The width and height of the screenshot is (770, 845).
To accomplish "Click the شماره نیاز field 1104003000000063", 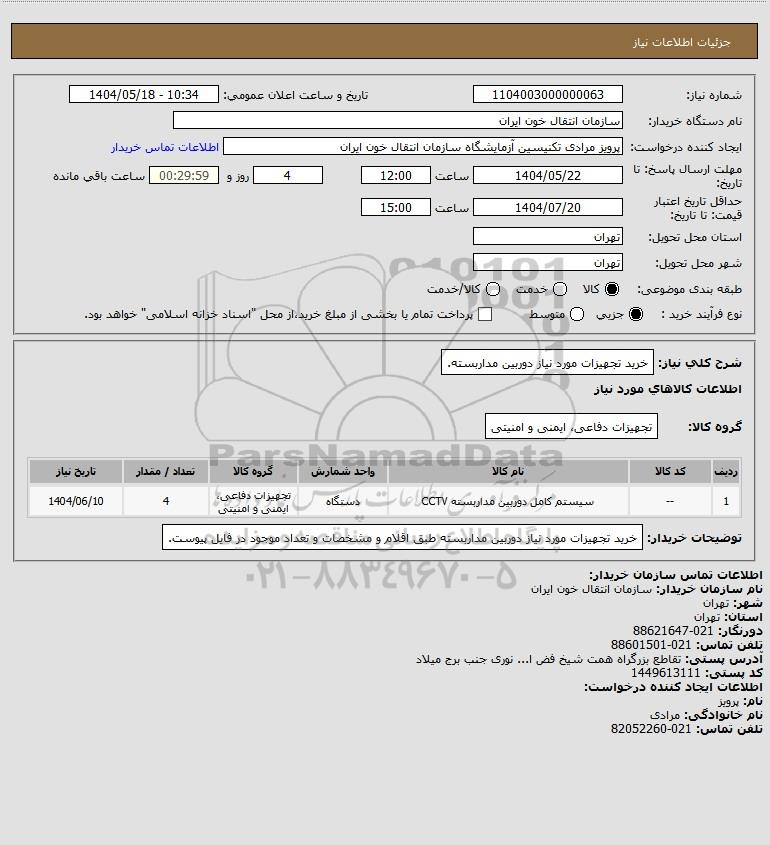I will coord(547,94).
